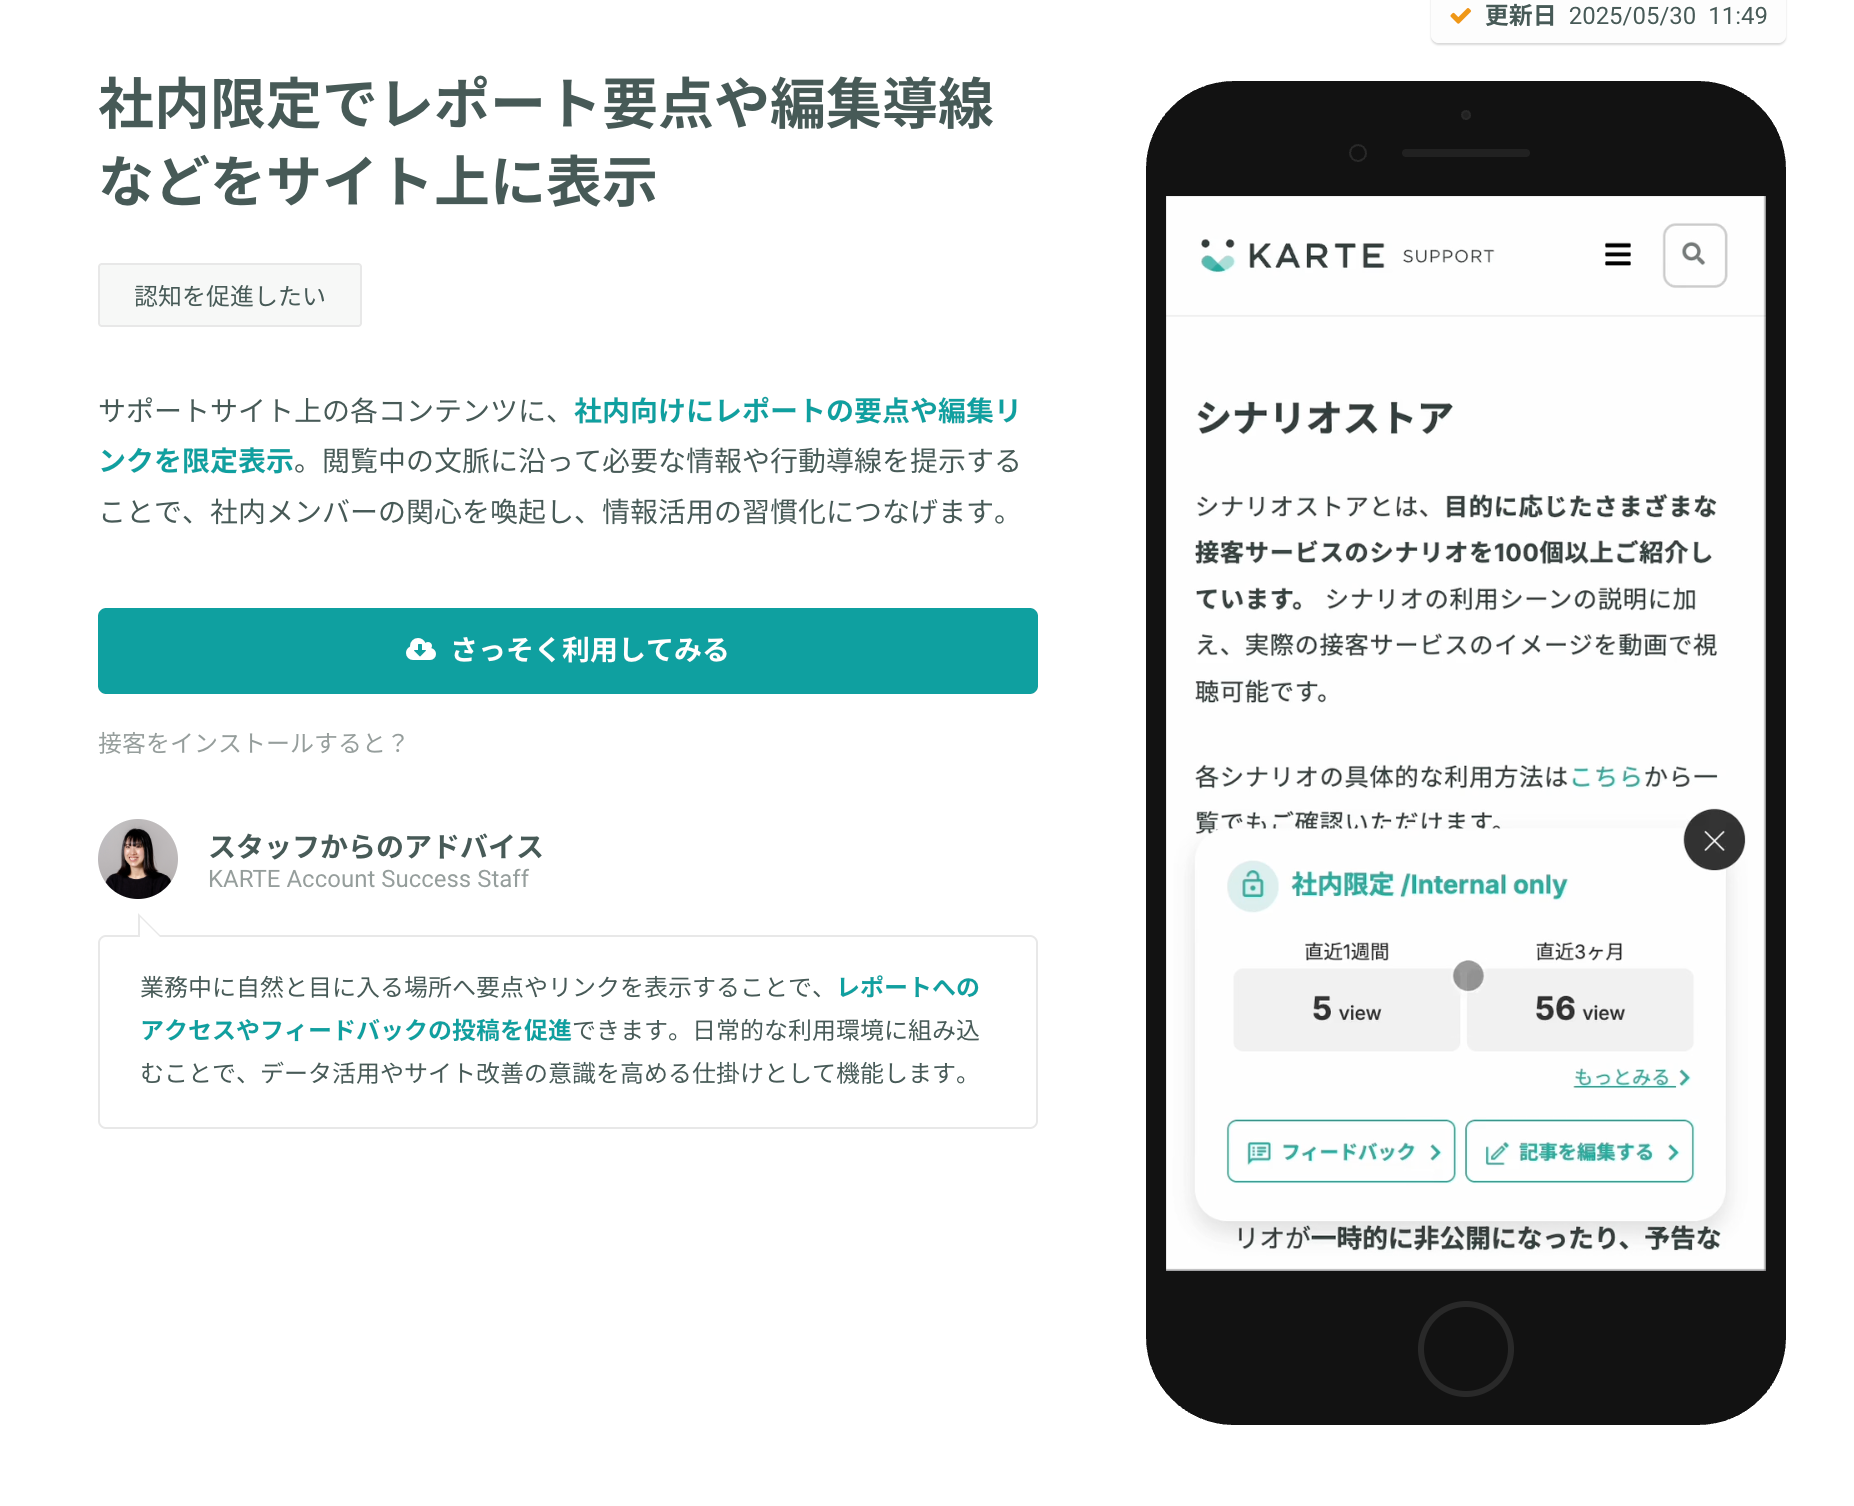This screenshot has height=1506, width=1854.
Task: Click the こちら link in the article
Action: (1606, 776)
